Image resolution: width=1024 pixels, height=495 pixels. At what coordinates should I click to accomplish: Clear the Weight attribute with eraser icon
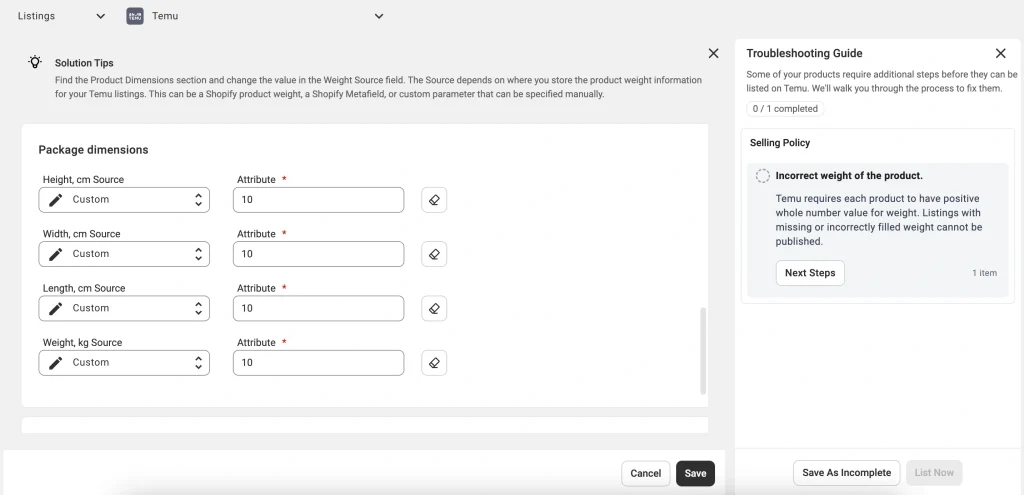(434, 362)
